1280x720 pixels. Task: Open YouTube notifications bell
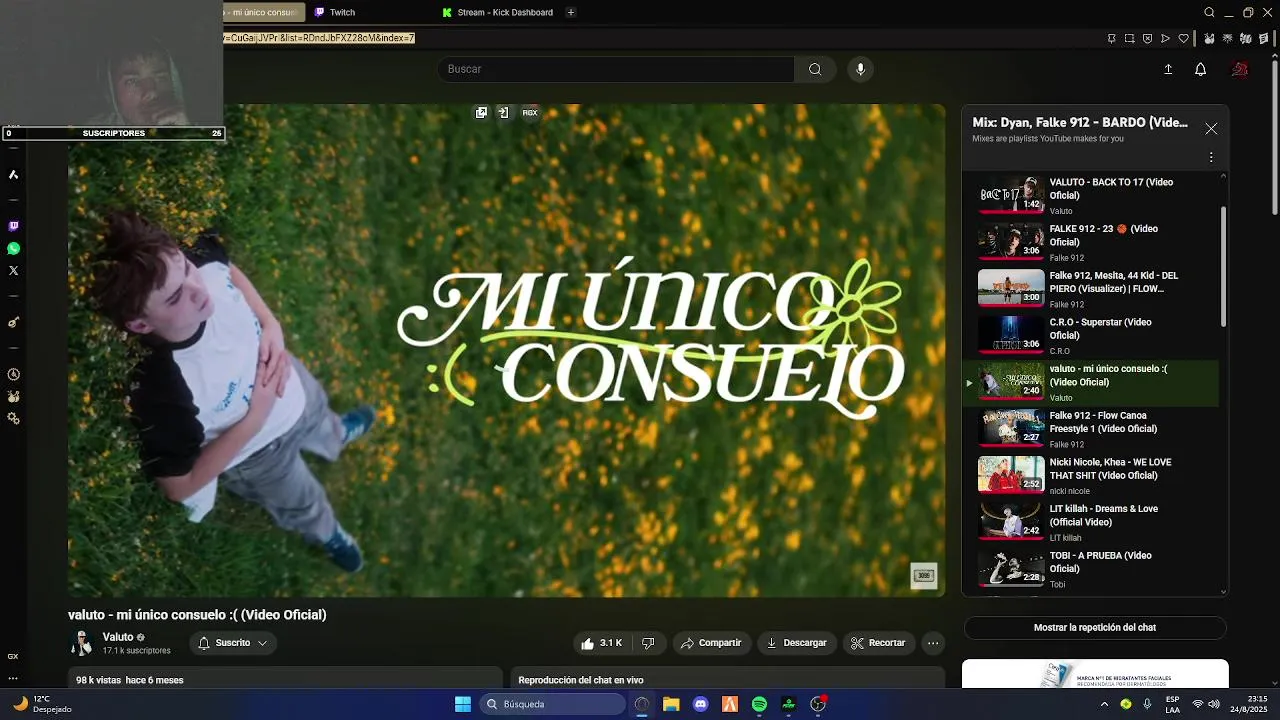pos(1201,69)
